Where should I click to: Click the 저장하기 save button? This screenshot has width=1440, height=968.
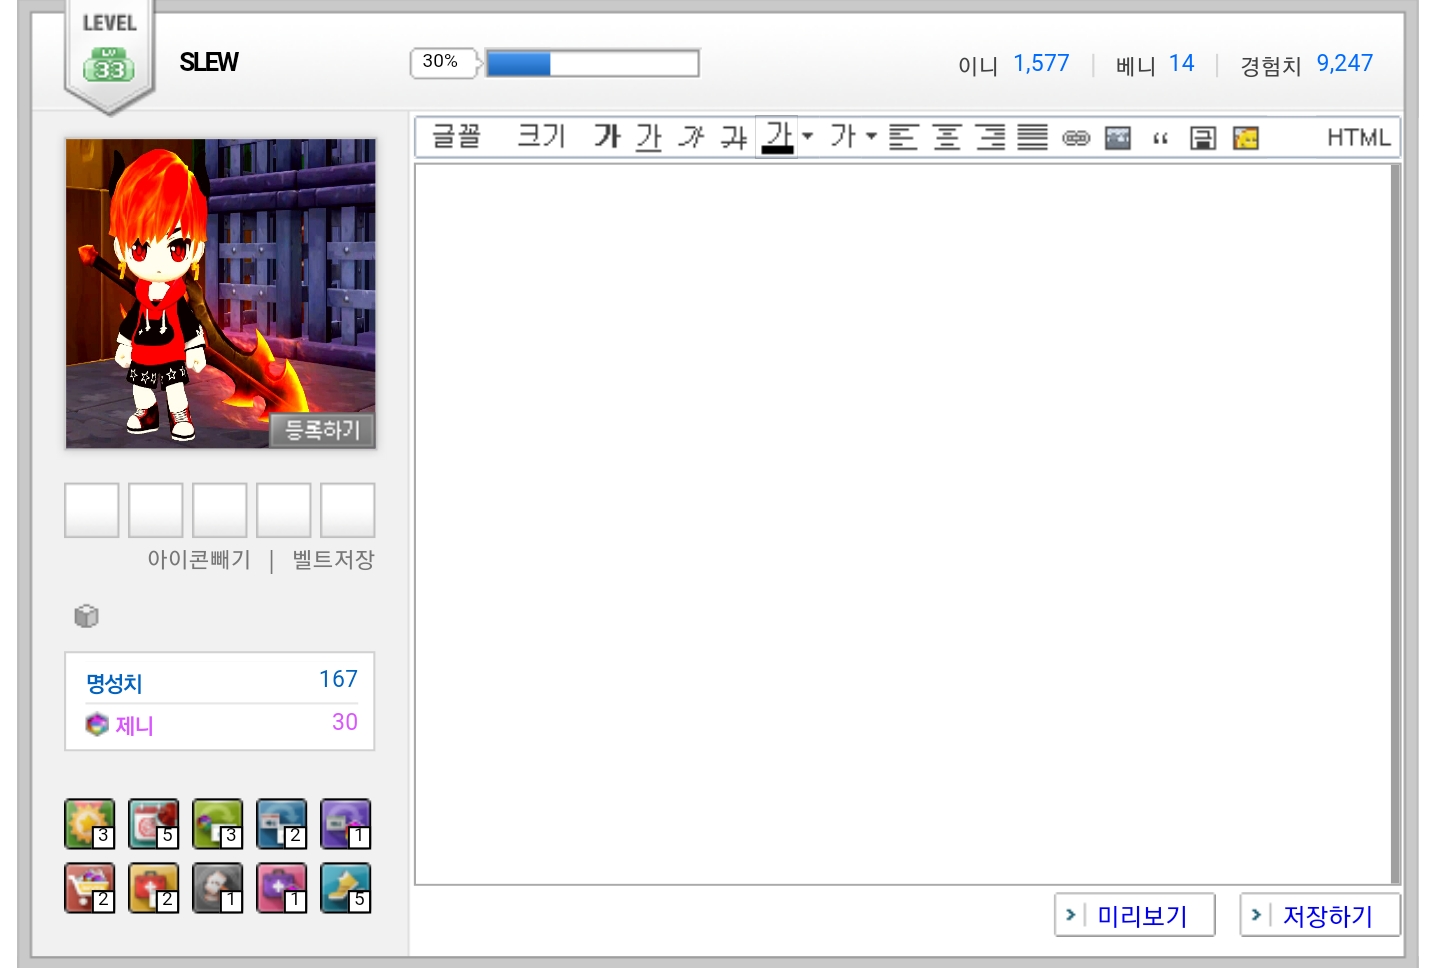tap(1320, 915)
